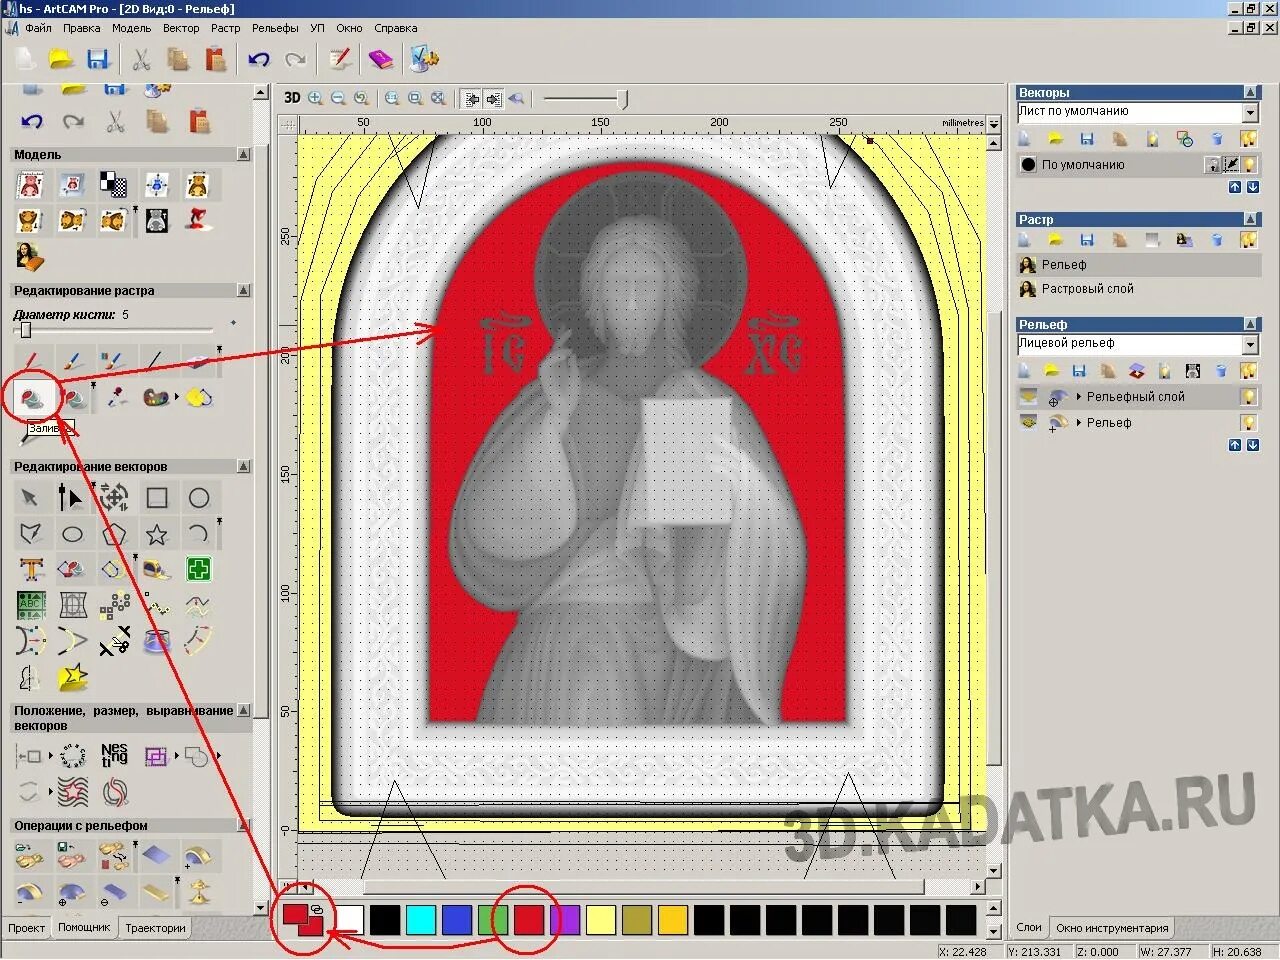Viewport: 1280px width, 960px height.
Task: Collapse the Векторы panel
Action: click(1250, 92)
